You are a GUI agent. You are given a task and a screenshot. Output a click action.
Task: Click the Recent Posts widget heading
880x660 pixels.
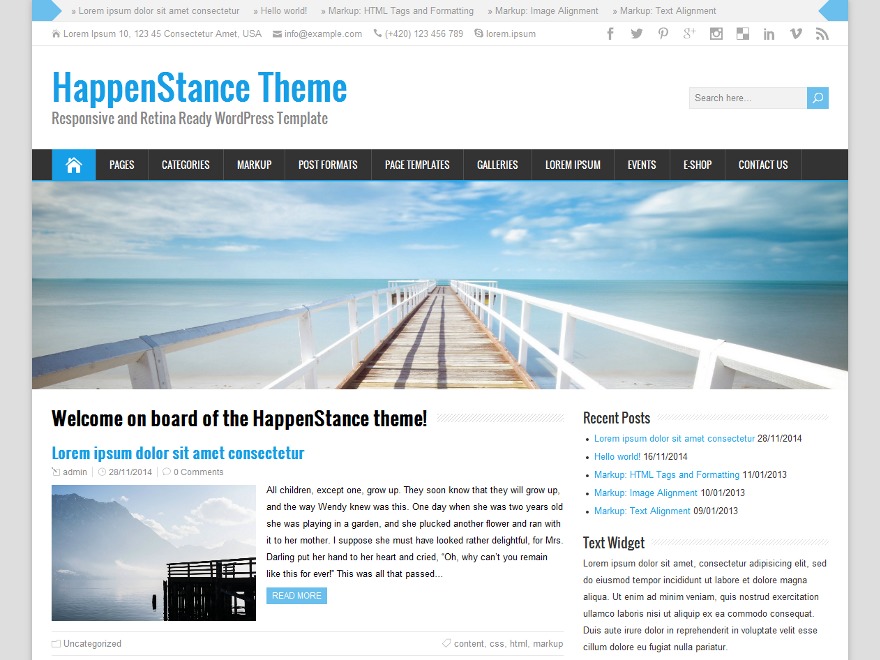coord(616,418)
